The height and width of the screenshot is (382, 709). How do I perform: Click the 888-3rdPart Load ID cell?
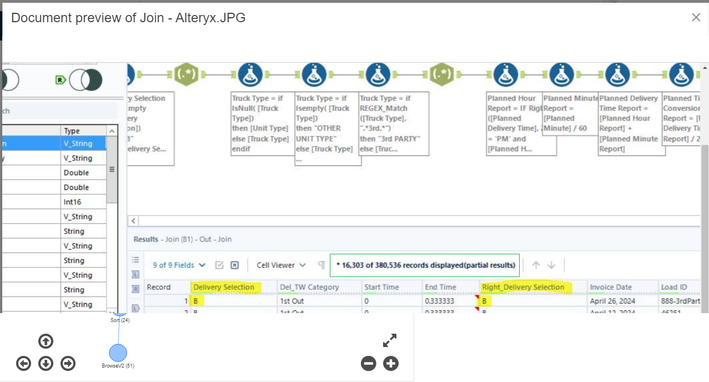coord(680,301)
